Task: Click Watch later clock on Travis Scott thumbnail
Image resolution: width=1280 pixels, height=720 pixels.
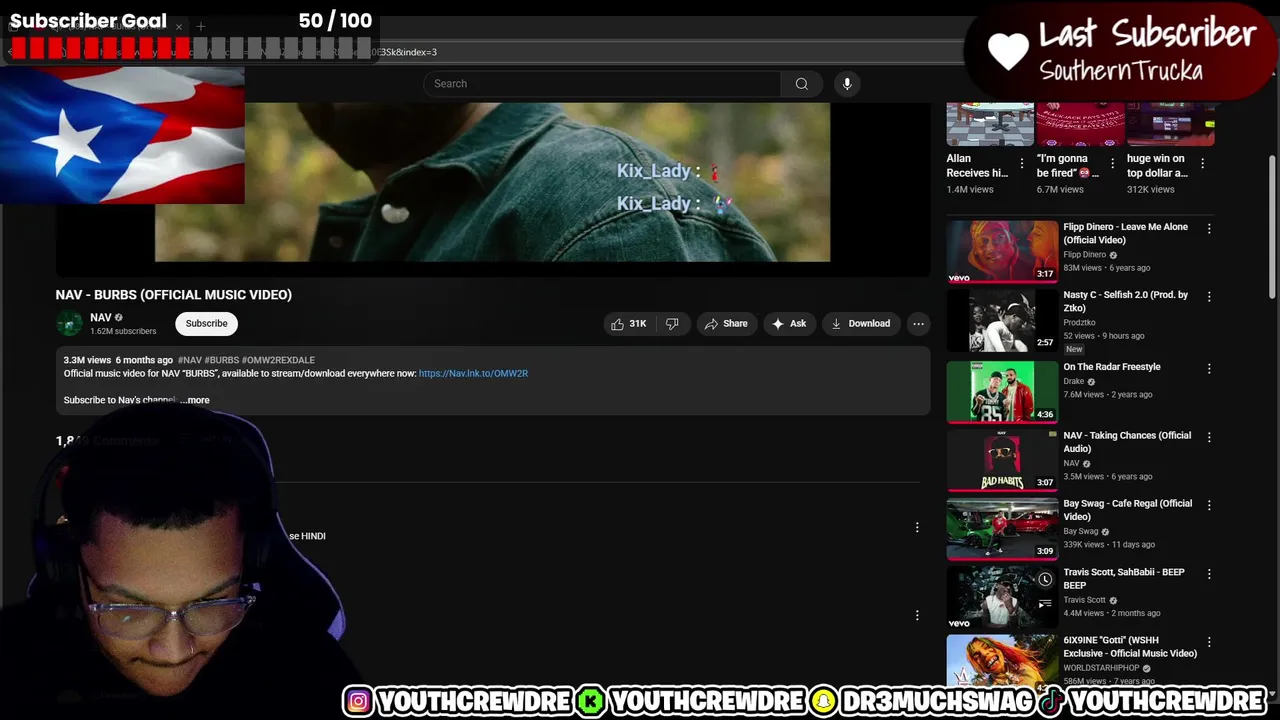Action: point(1045,579)
